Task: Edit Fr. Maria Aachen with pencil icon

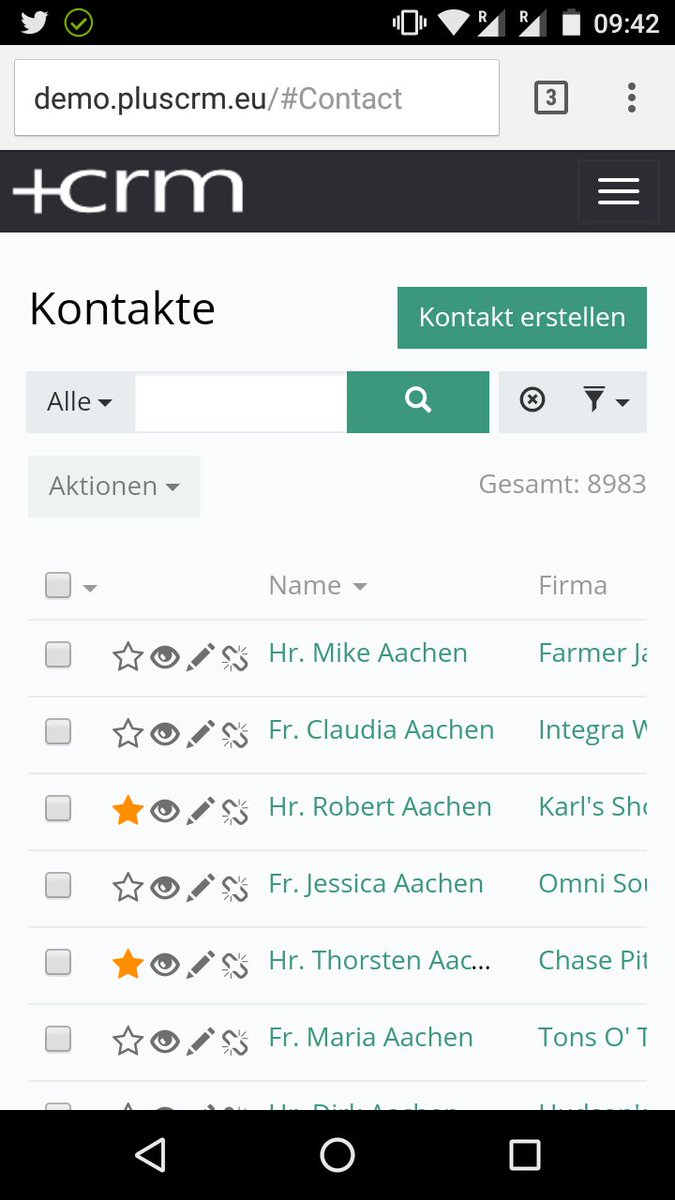Action: click(x=200, y=1042)
